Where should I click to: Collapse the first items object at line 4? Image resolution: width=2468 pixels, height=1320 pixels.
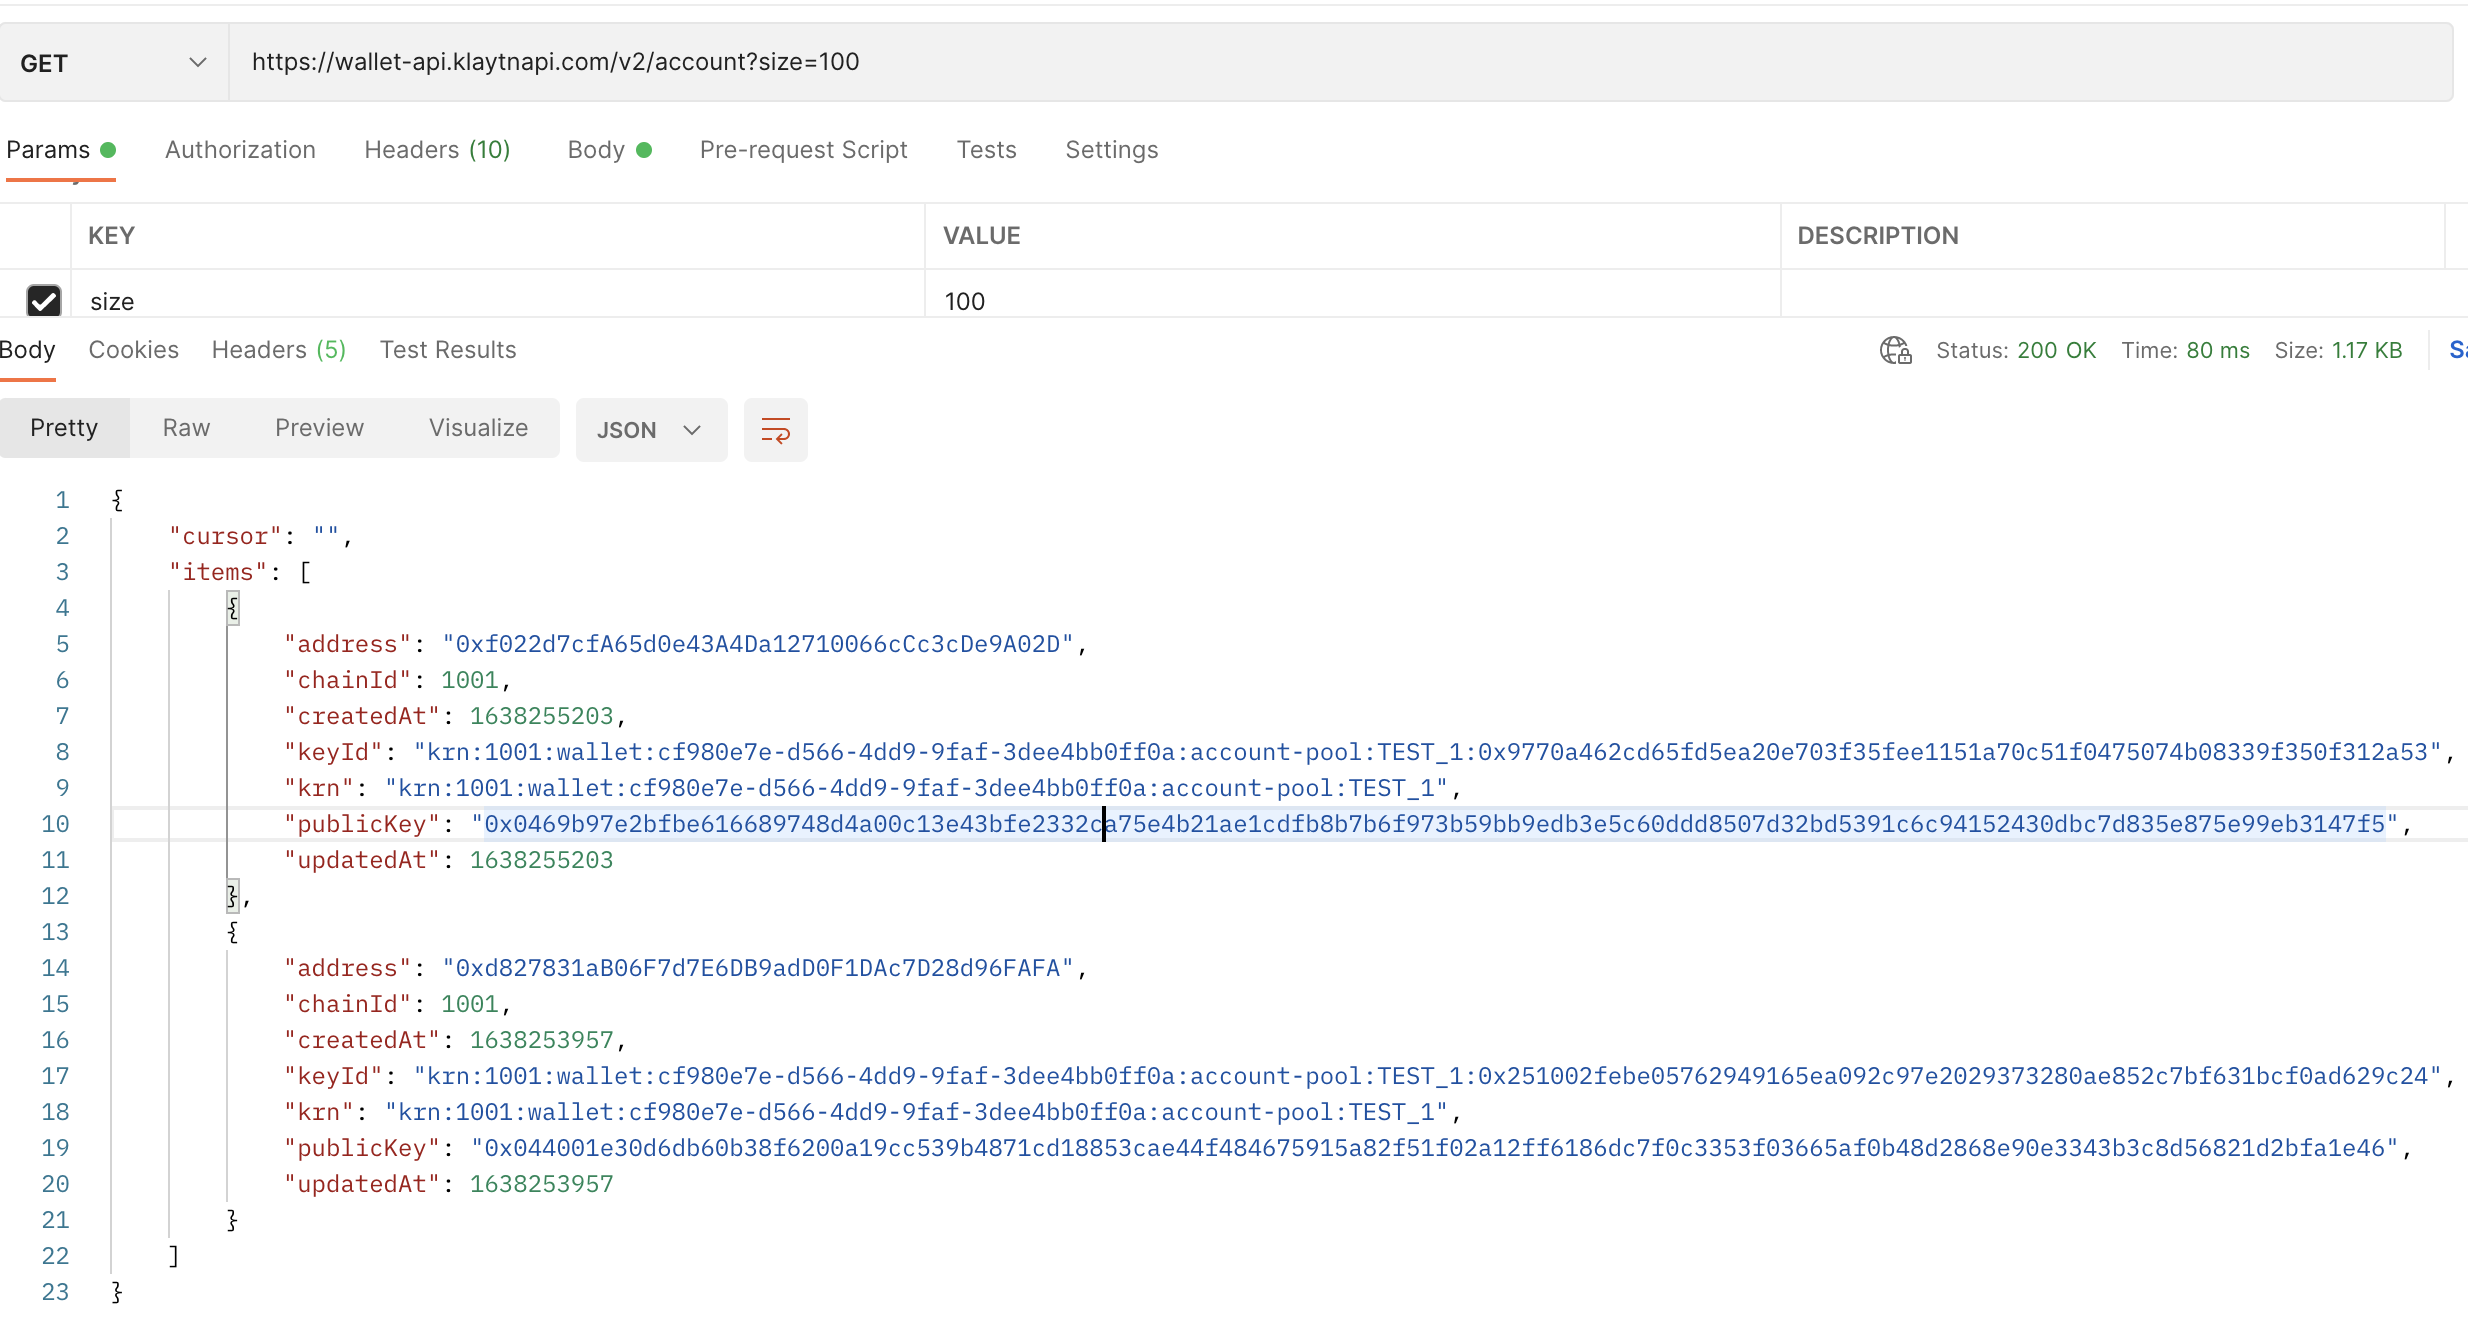[232, 608]
